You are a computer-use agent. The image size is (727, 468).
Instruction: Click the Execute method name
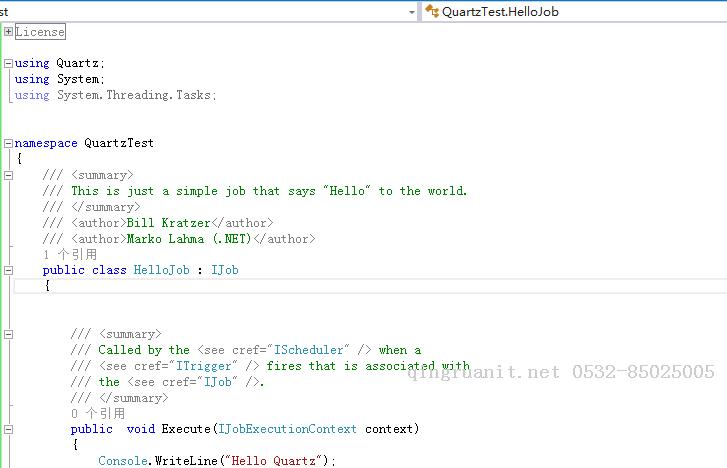coord(186,429)
